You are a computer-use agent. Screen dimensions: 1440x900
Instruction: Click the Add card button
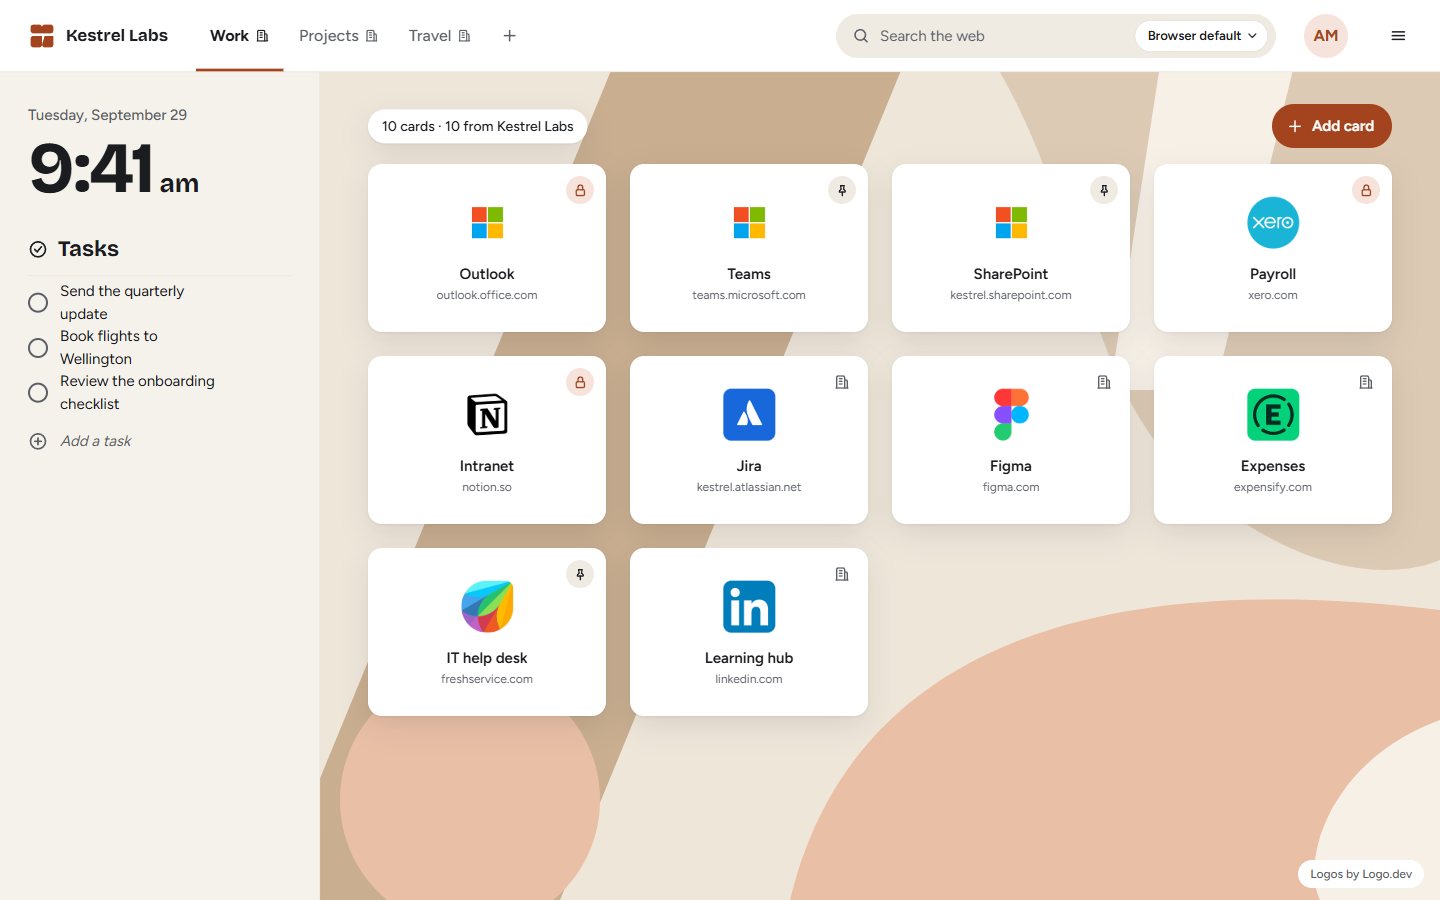pos(1332,126)
